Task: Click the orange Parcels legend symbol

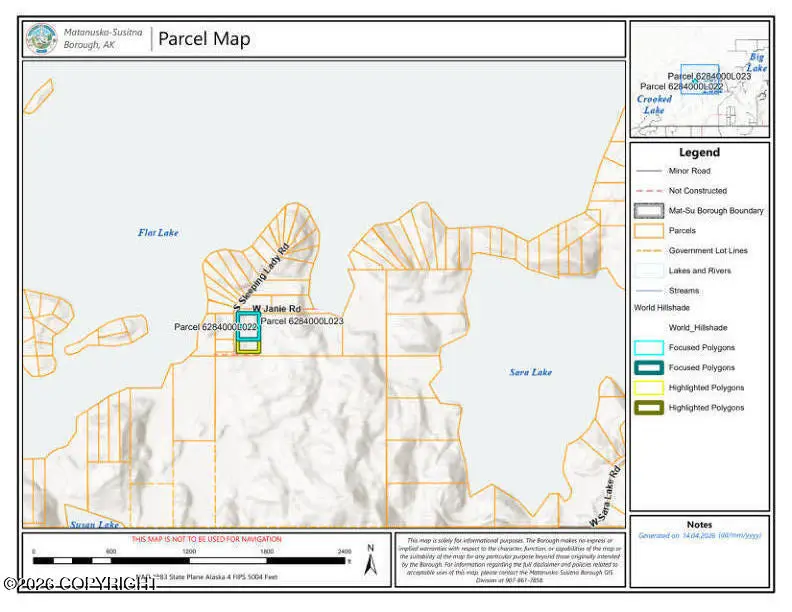Action: click(648, 231)
